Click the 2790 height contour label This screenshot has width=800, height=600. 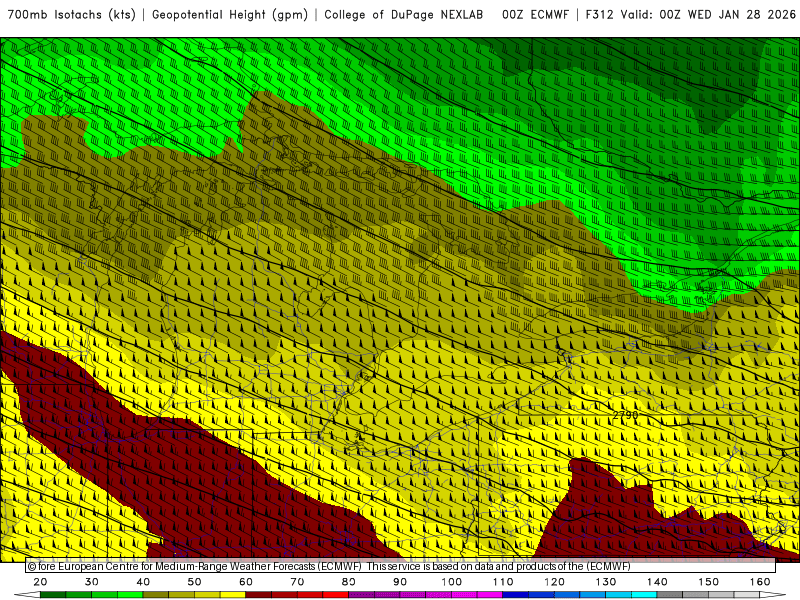[x=625, y=415]
